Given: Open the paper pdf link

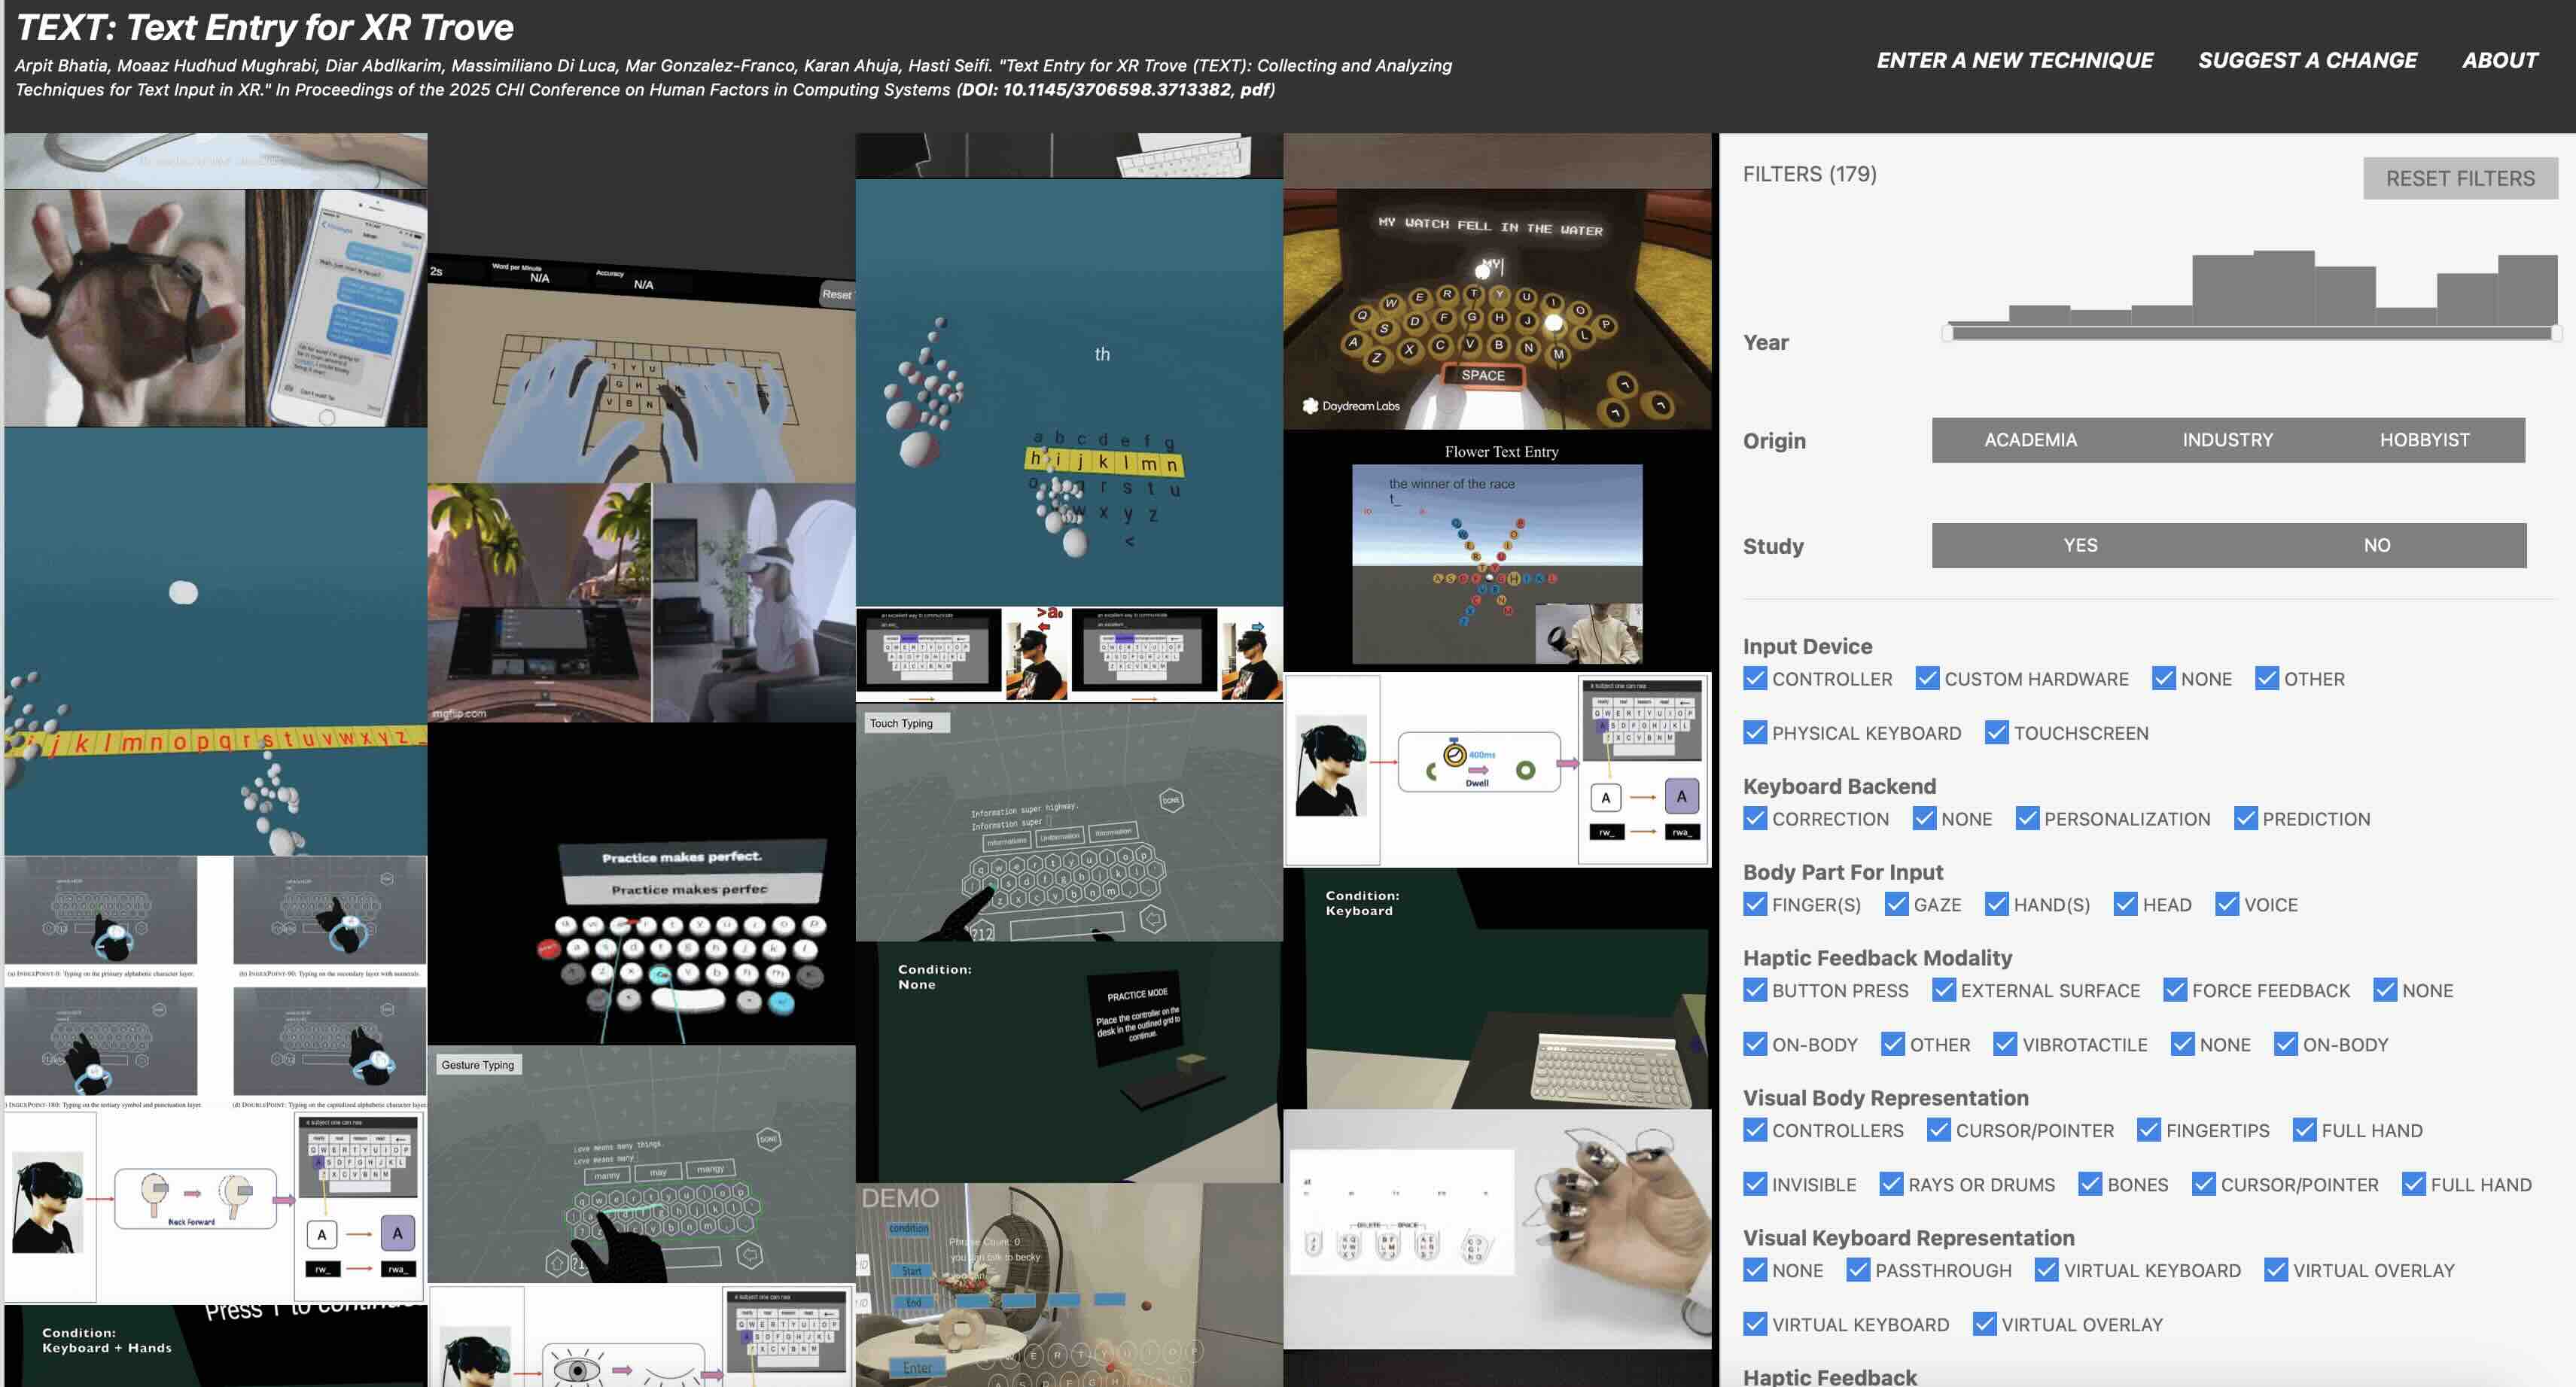Looking at the screenshot, I should [1253, 90].
